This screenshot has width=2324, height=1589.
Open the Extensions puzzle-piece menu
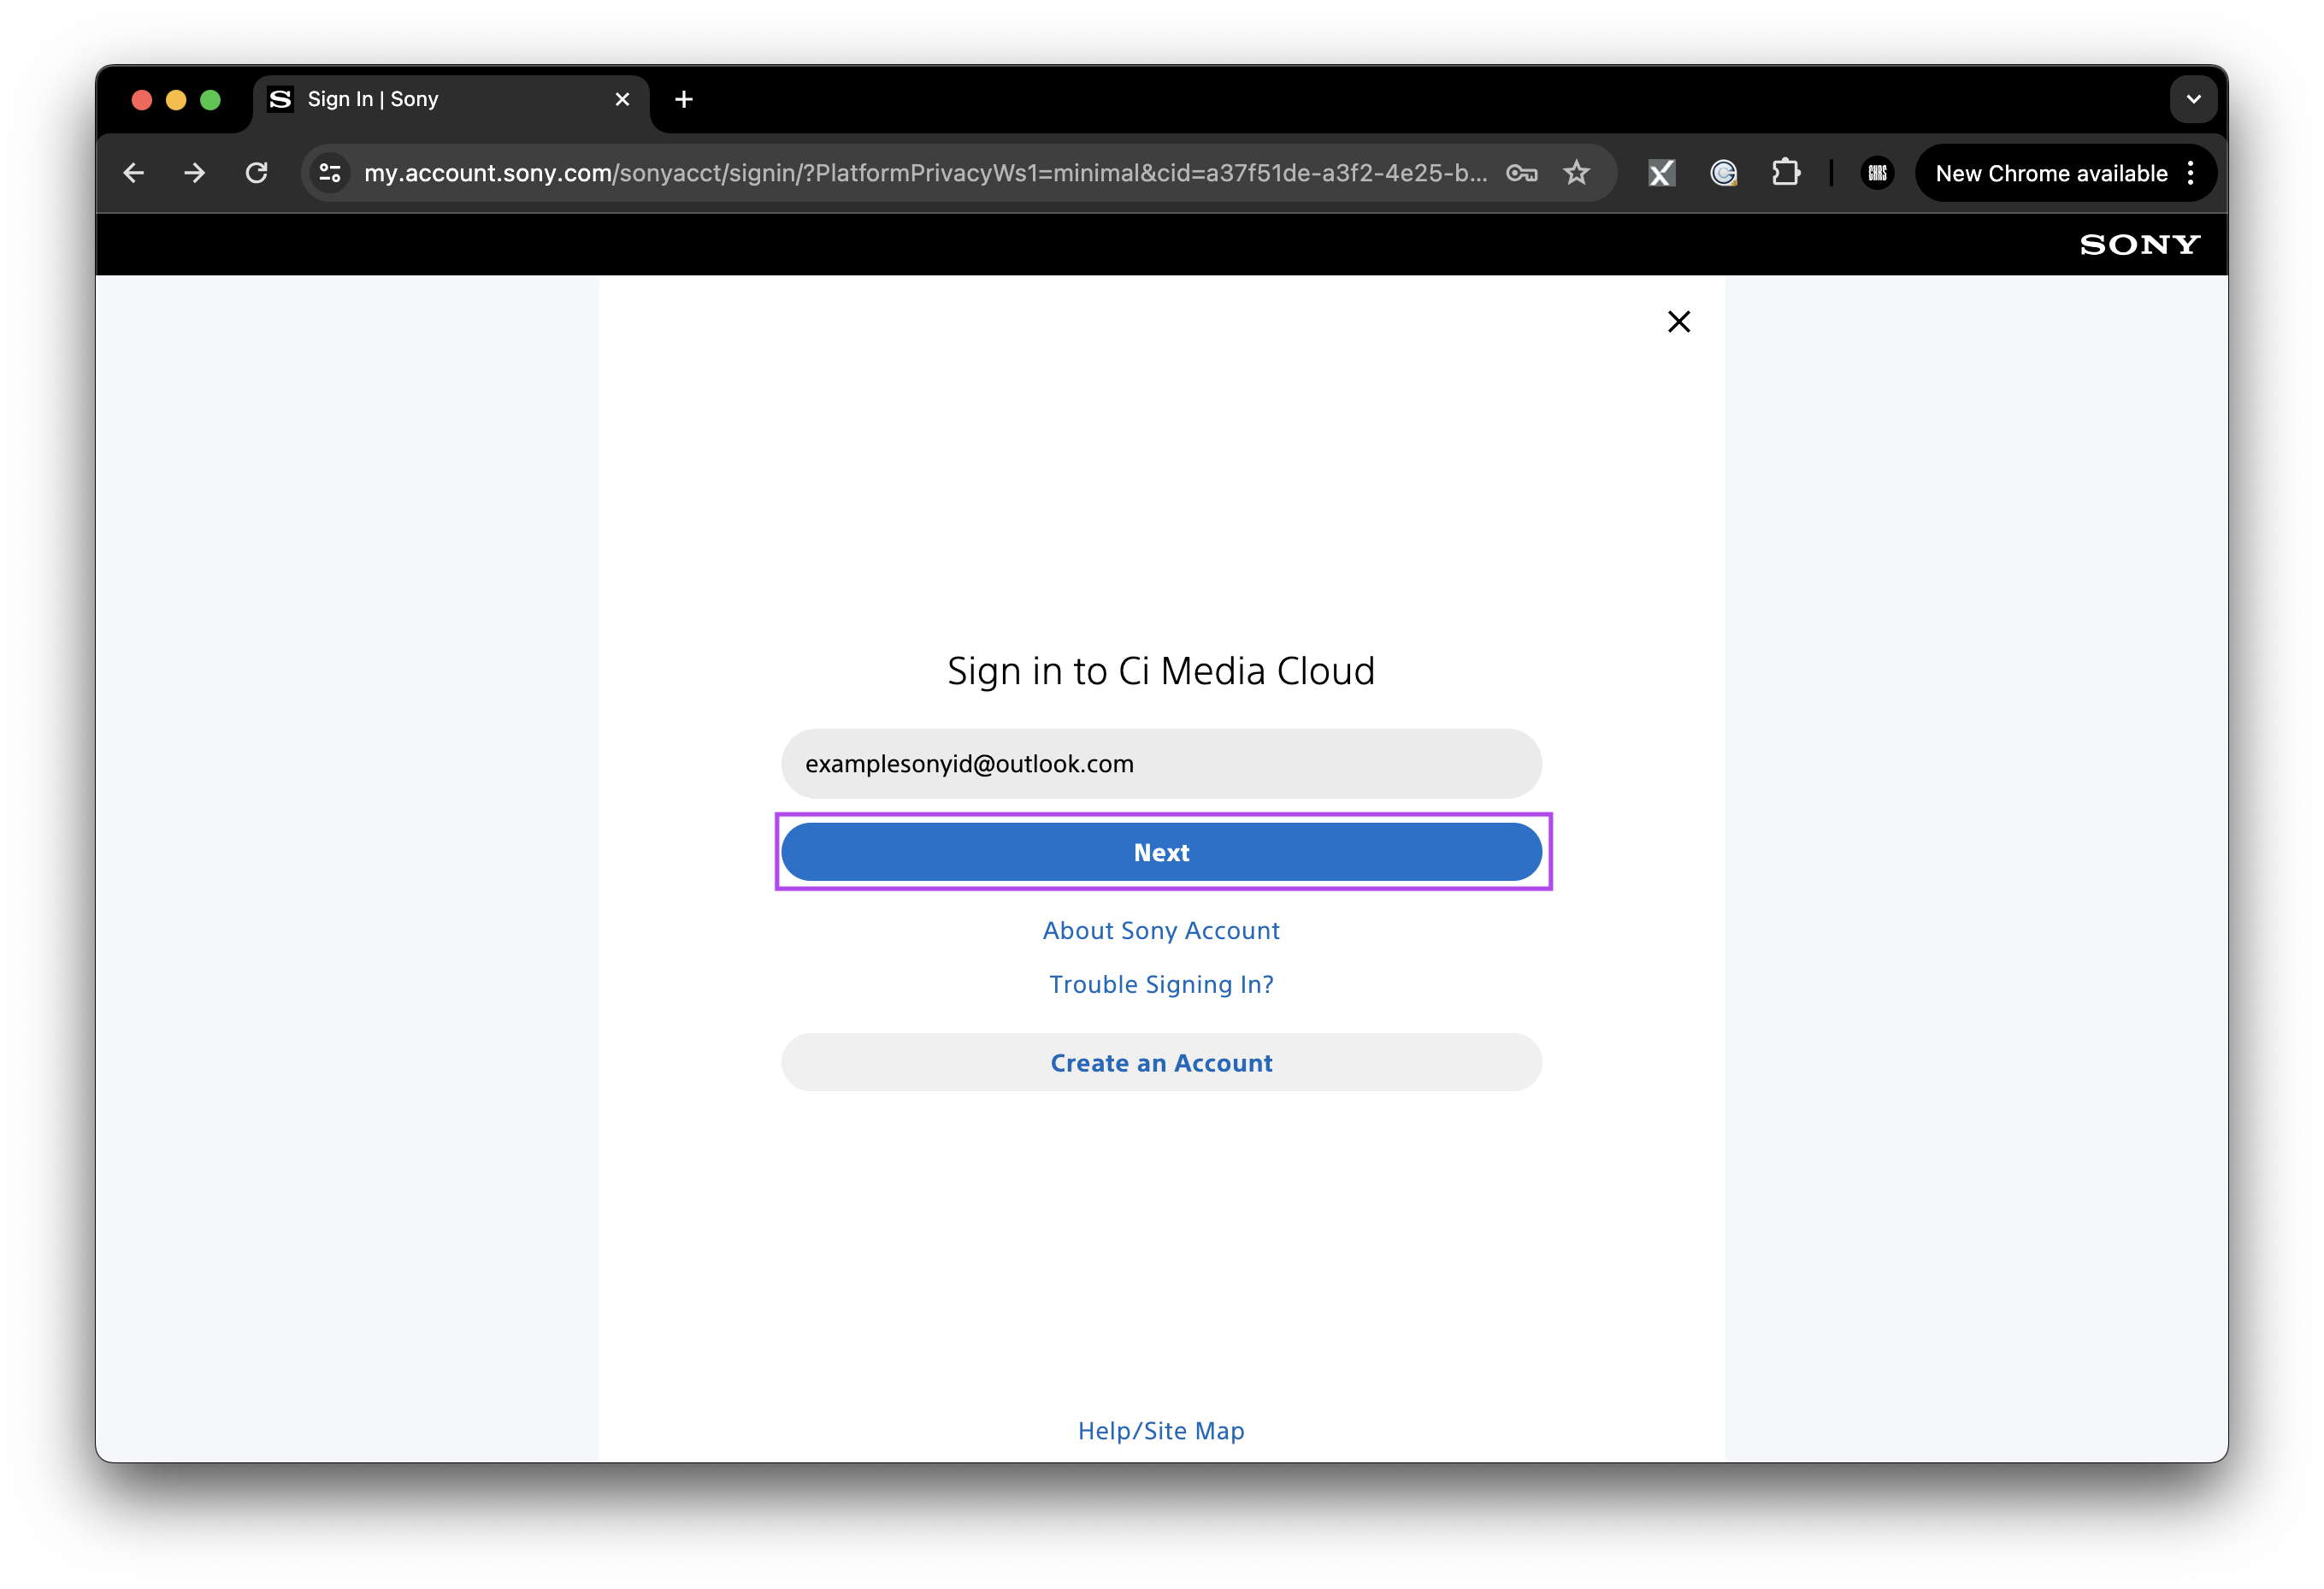coord(1786,172)
